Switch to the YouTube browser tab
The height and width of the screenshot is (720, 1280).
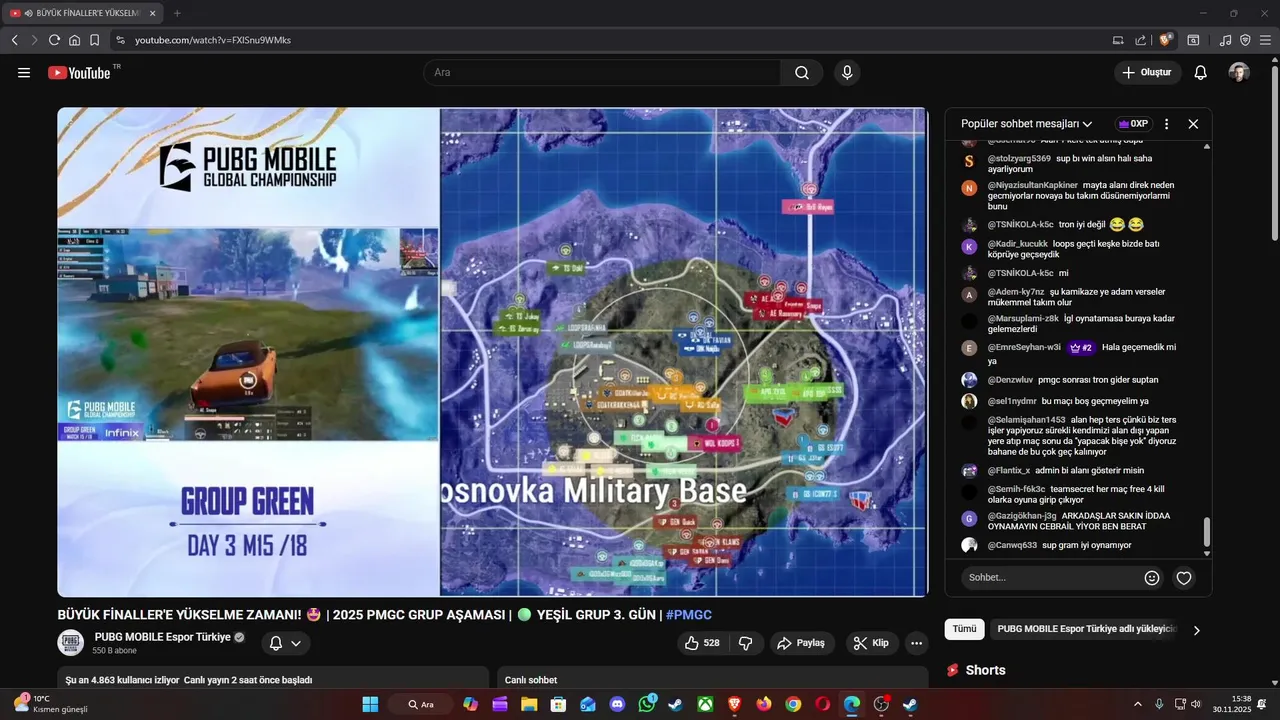click(x=82, y=13)
